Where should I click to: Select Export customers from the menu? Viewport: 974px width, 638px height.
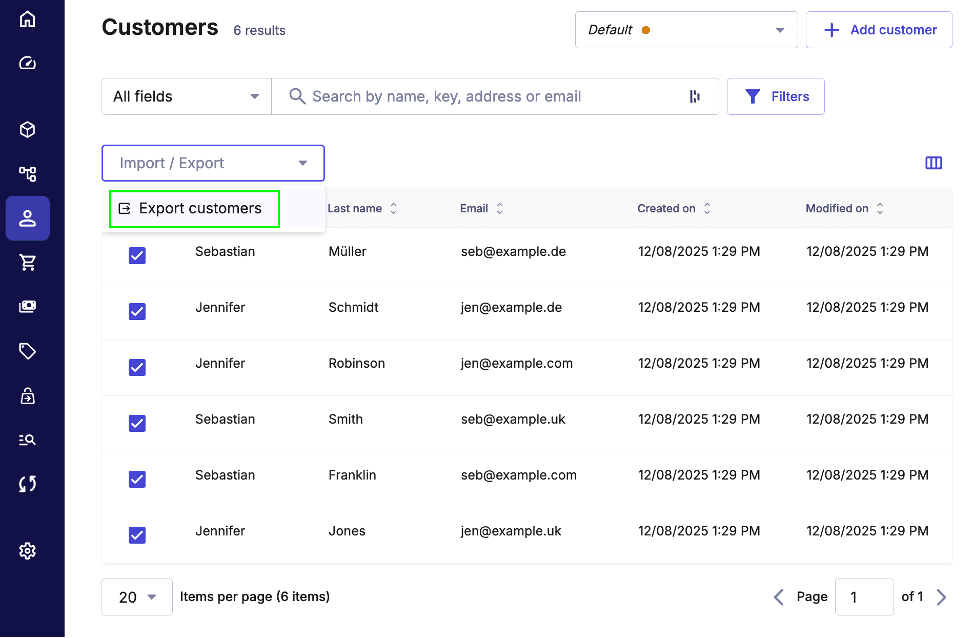193,208
